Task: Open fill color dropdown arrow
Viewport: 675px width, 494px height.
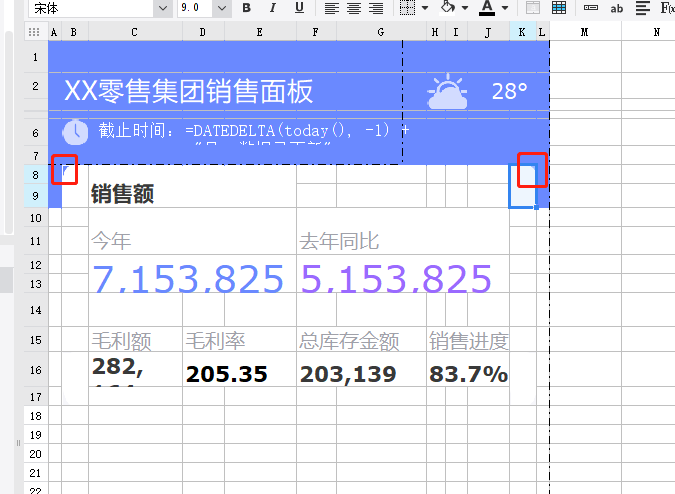Action: [465, 8]
